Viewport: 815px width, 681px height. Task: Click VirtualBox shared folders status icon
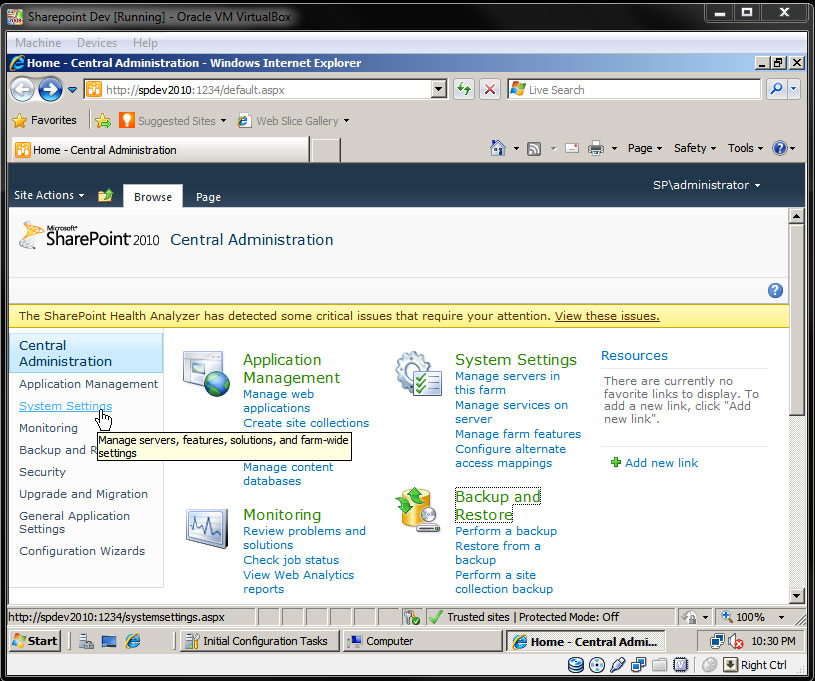[660, 664]
